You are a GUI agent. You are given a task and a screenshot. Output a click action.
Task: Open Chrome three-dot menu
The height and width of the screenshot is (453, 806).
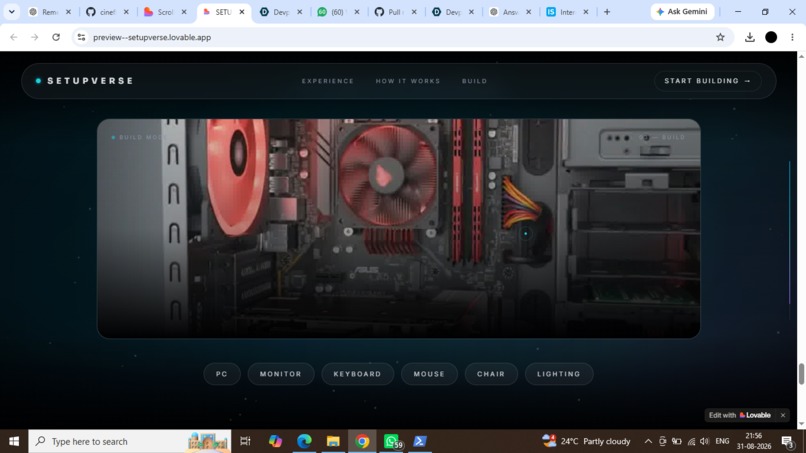pos(792,37)
